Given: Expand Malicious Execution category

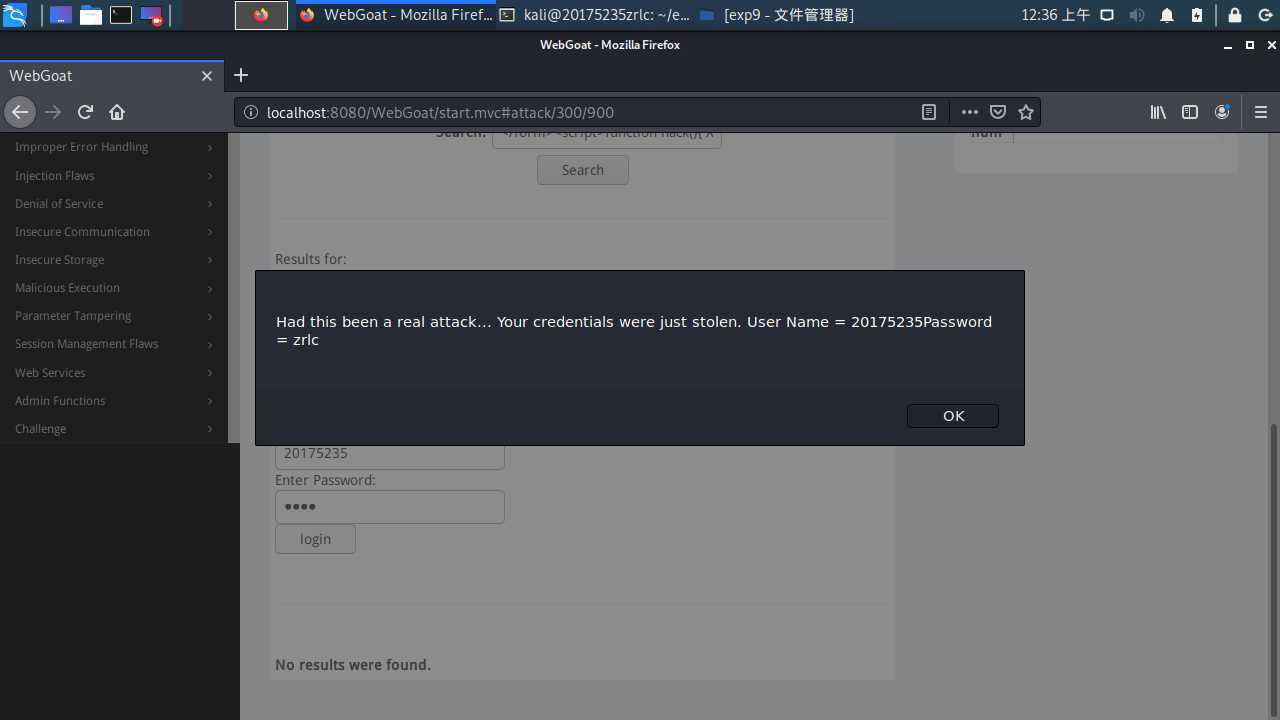Looking at the screenshot, I should click(x=114, y=287).
